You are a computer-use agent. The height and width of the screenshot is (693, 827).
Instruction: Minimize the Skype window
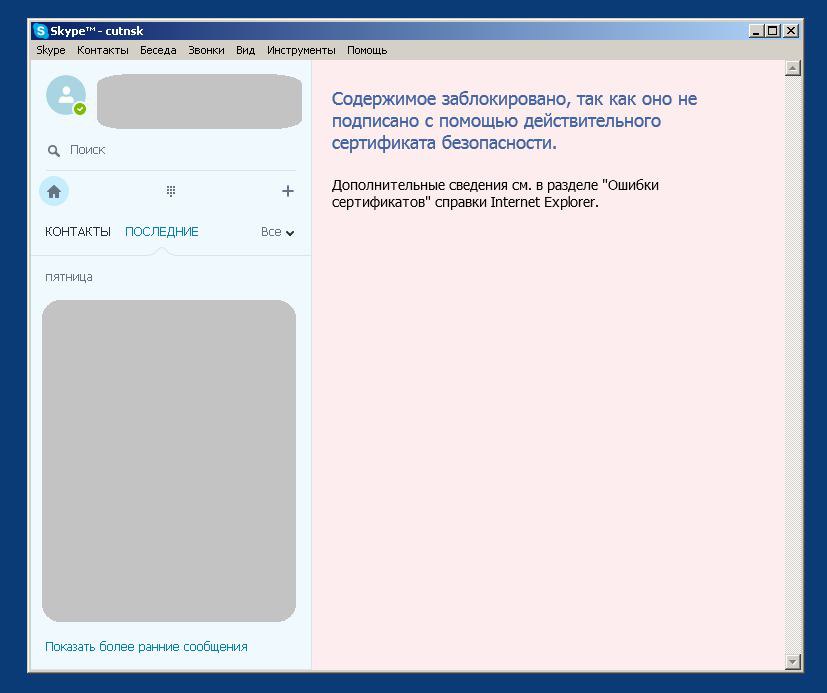pos(756,31)
